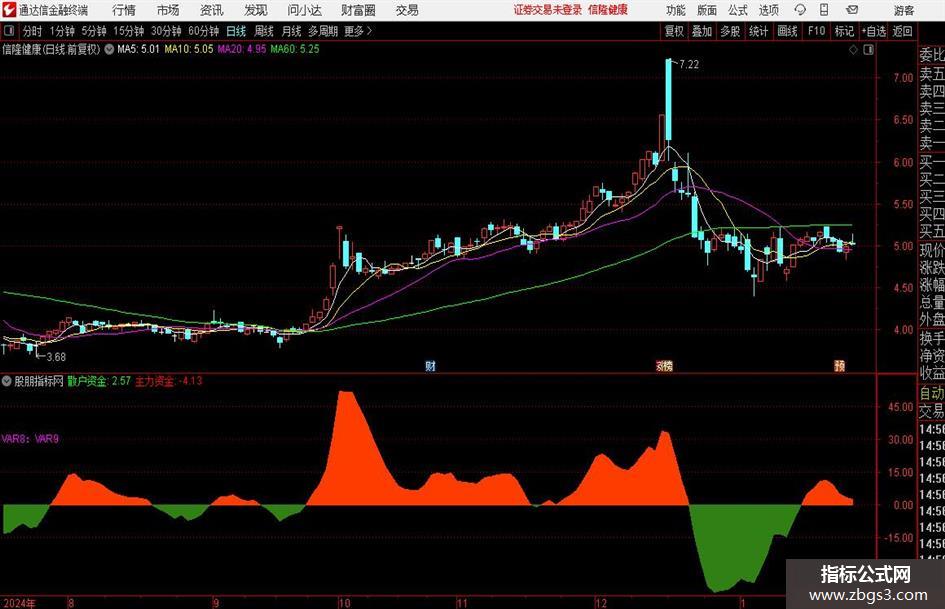Open the 问小达 menu
The width and height of the screenshot is (945, 609).
(x=304, y=10)
